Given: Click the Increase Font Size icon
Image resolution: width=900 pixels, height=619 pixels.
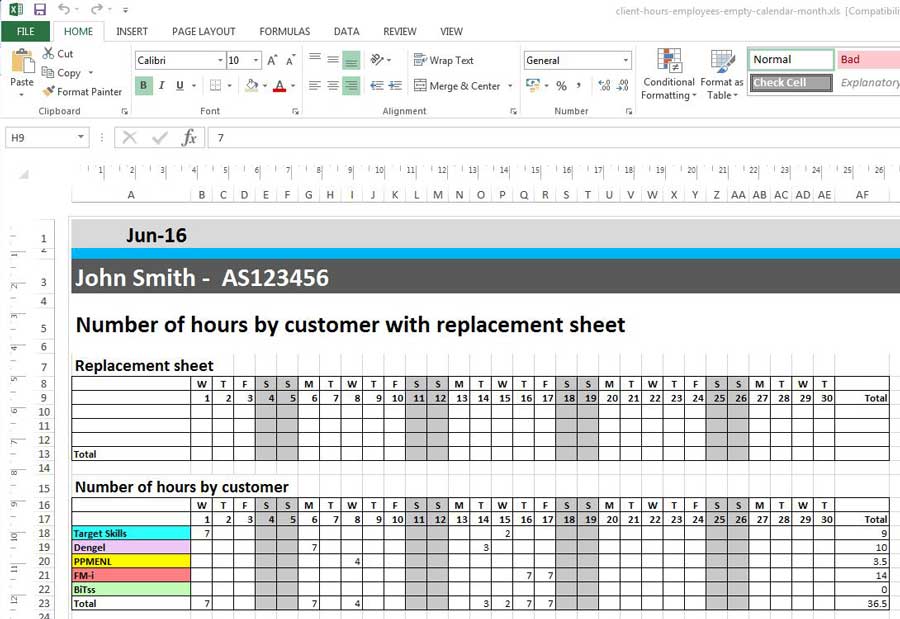Looking at the screenshot, I should [272, 61].
